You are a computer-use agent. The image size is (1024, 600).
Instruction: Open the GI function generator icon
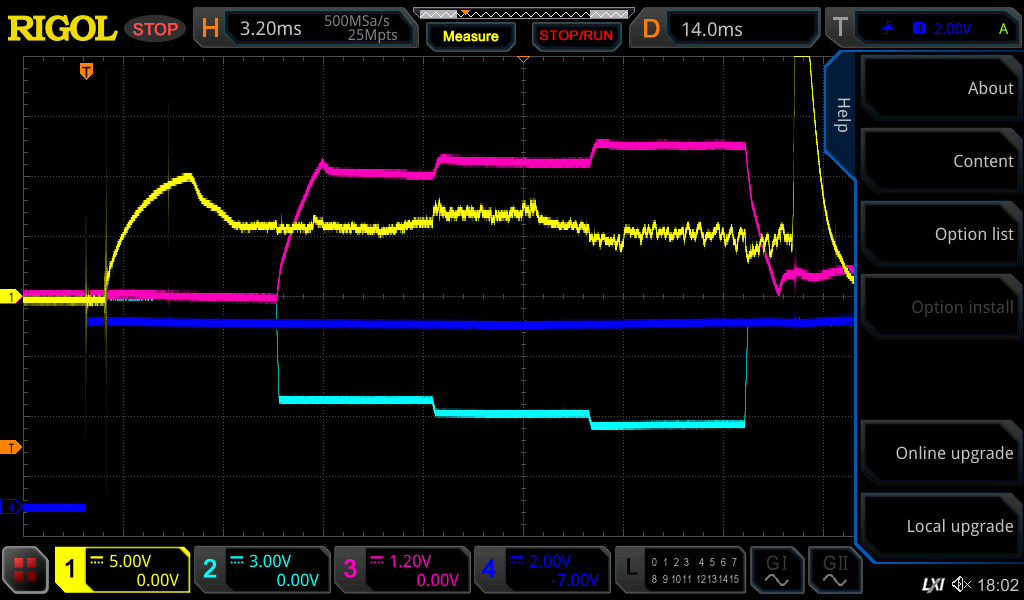tap(776, 571)
